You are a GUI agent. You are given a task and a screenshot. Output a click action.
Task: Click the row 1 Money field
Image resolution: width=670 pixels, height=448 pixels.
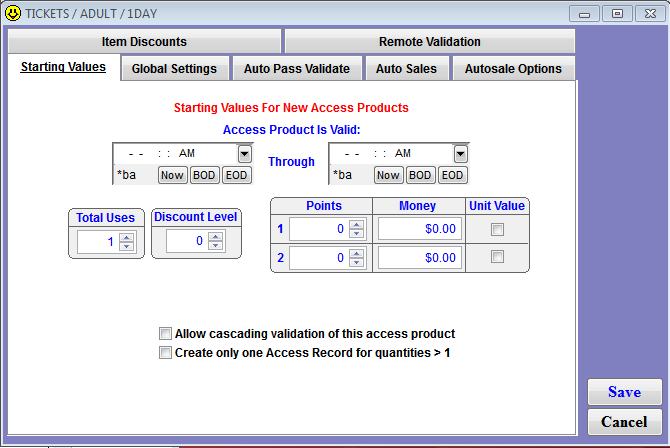[420, 229]
